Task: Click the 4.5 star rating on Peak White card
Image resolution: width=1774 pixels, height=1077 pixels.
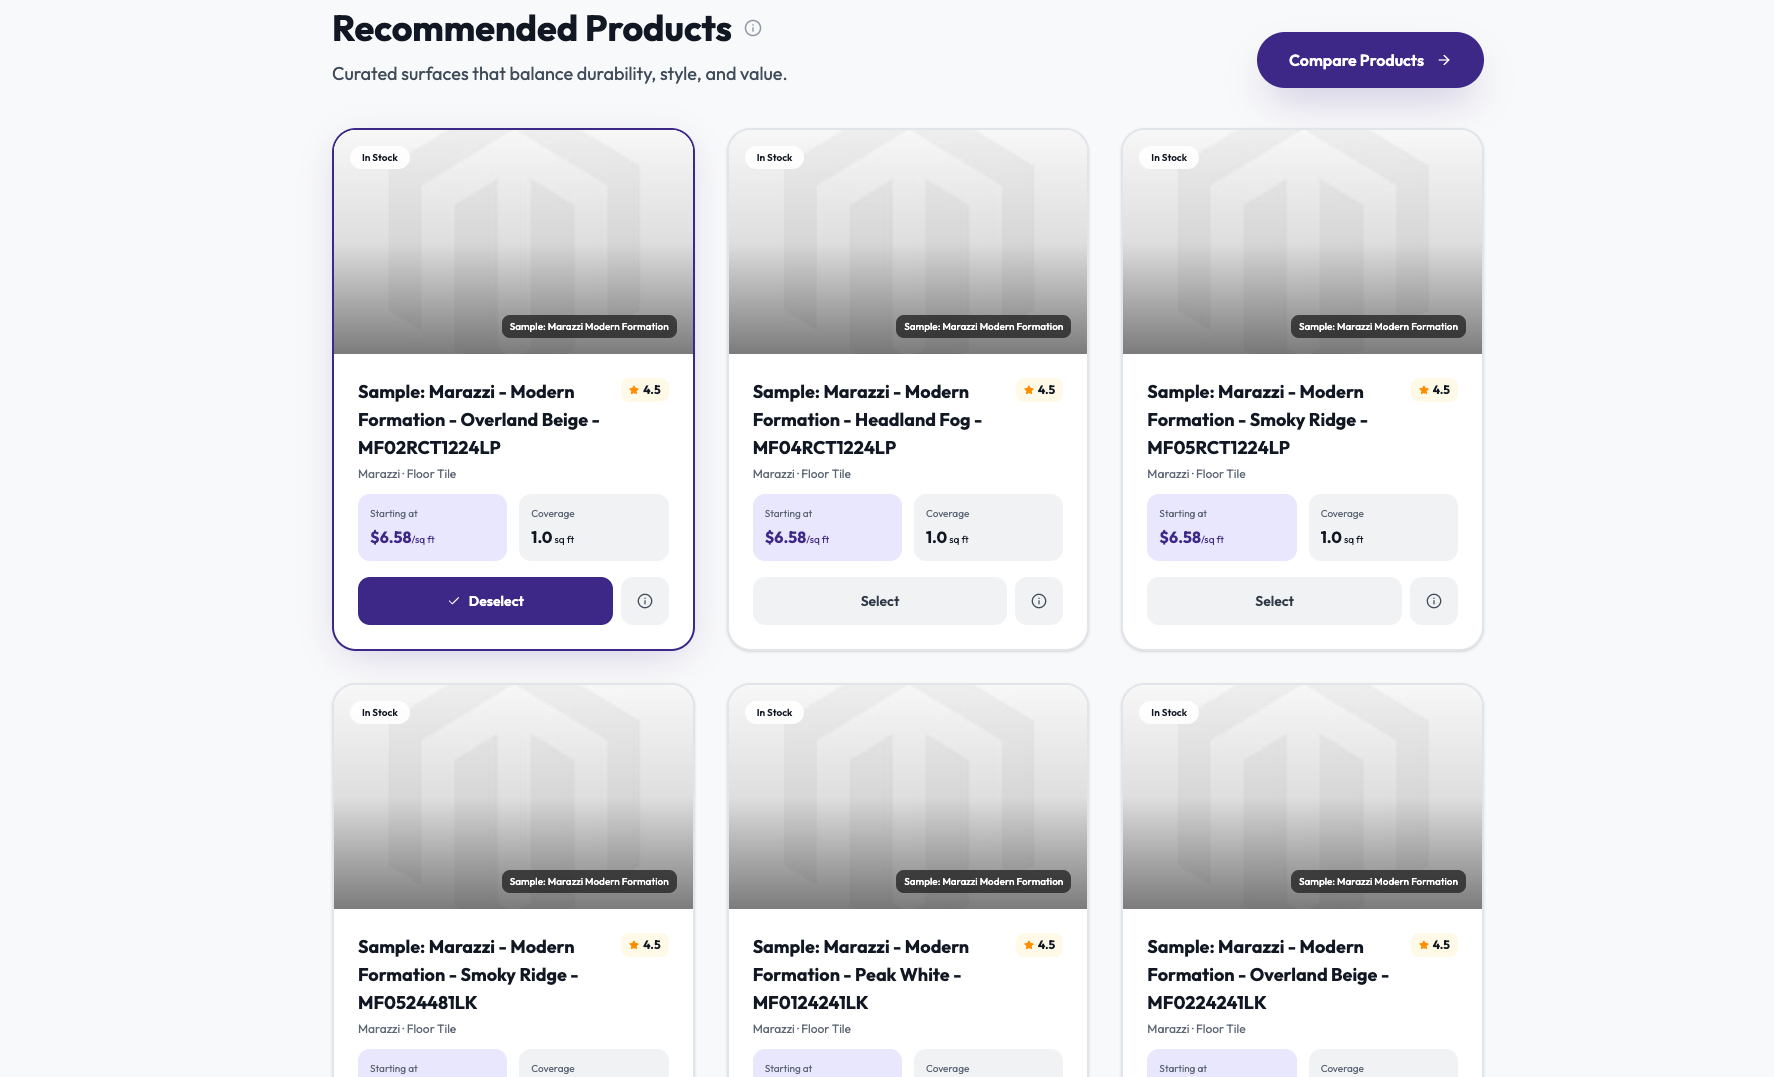Action: pyautogui.click(x=1040, y=945)
